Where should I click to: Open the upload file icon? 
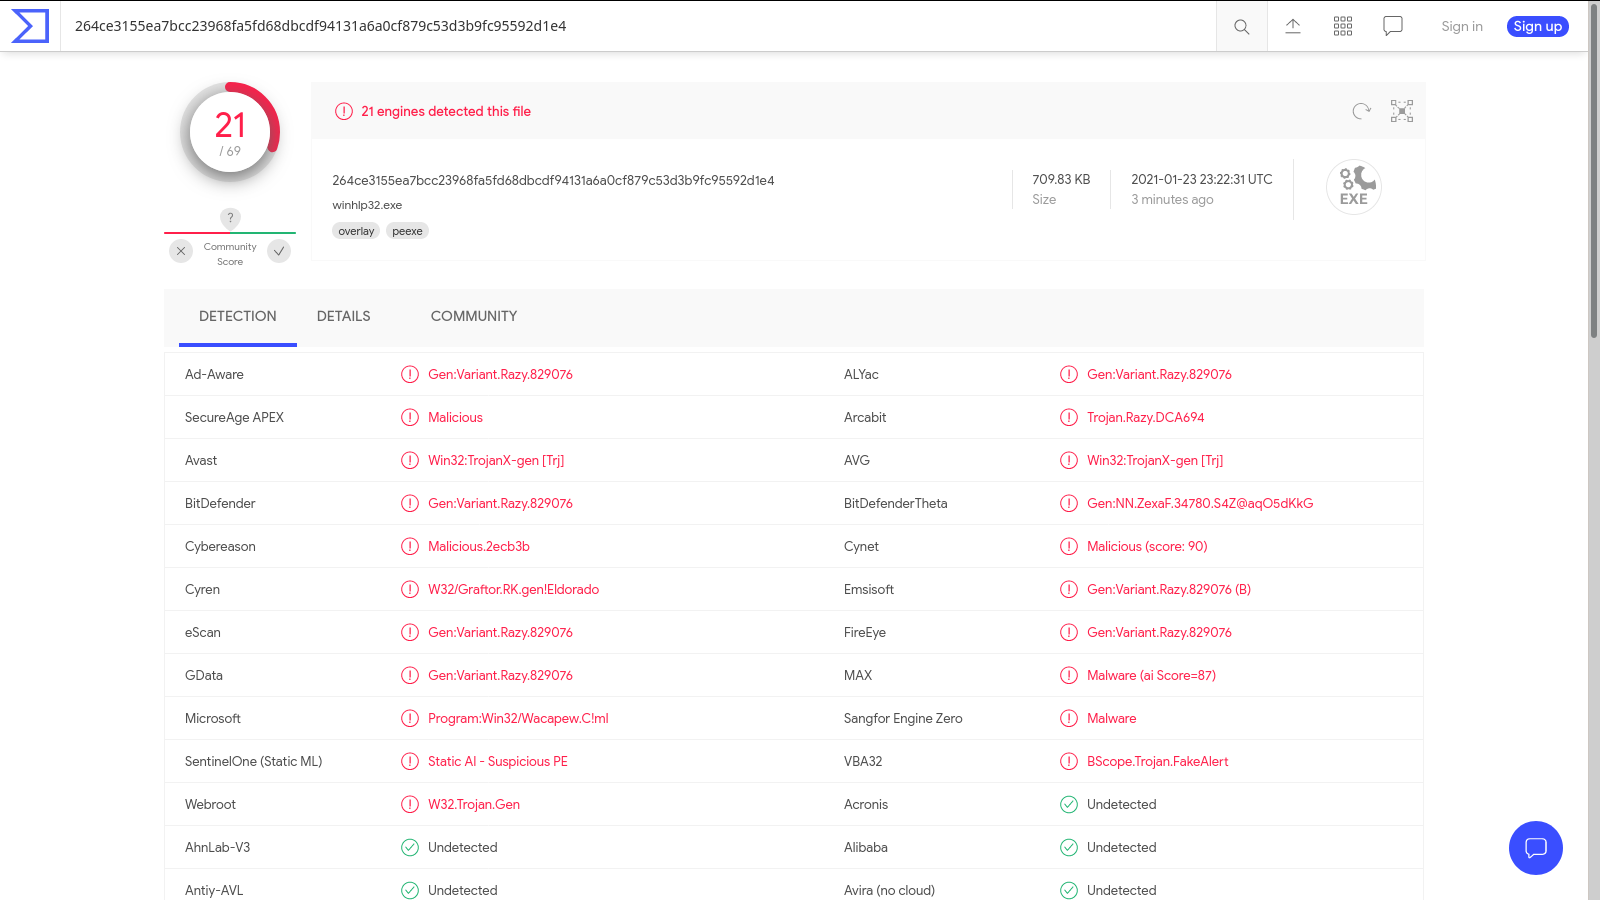(x=1293, y=26)
